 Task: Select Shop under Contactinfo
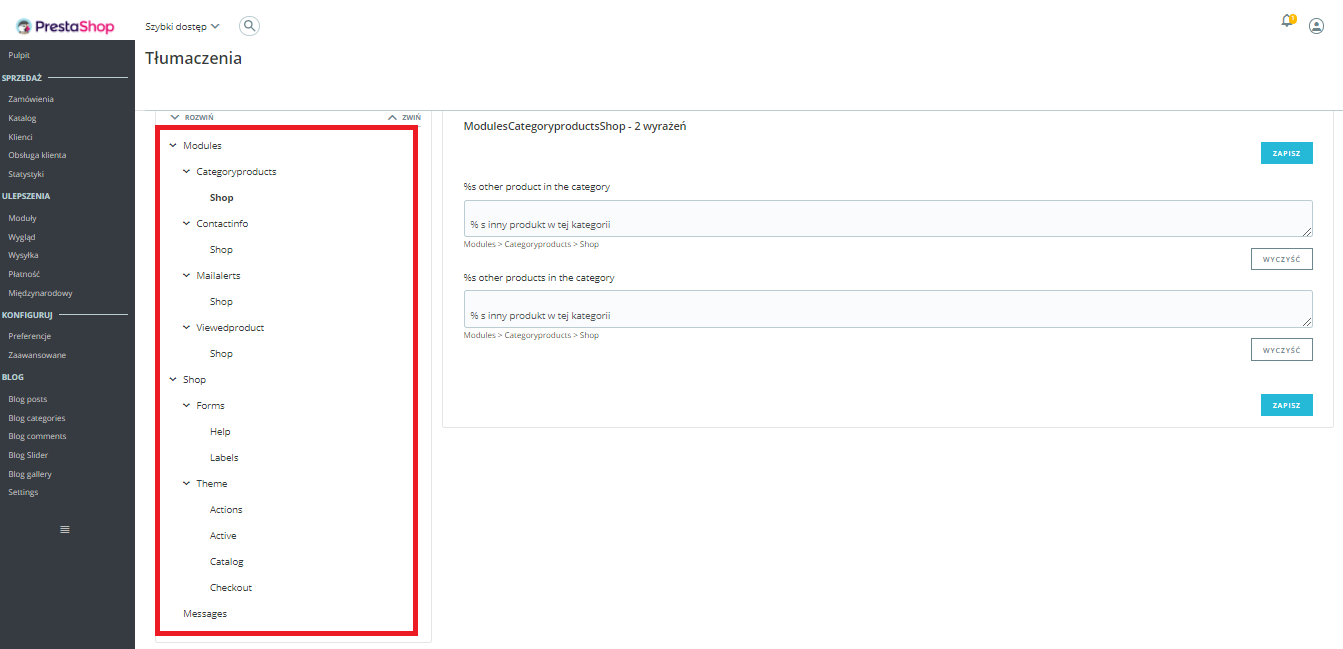coord(221,250)
